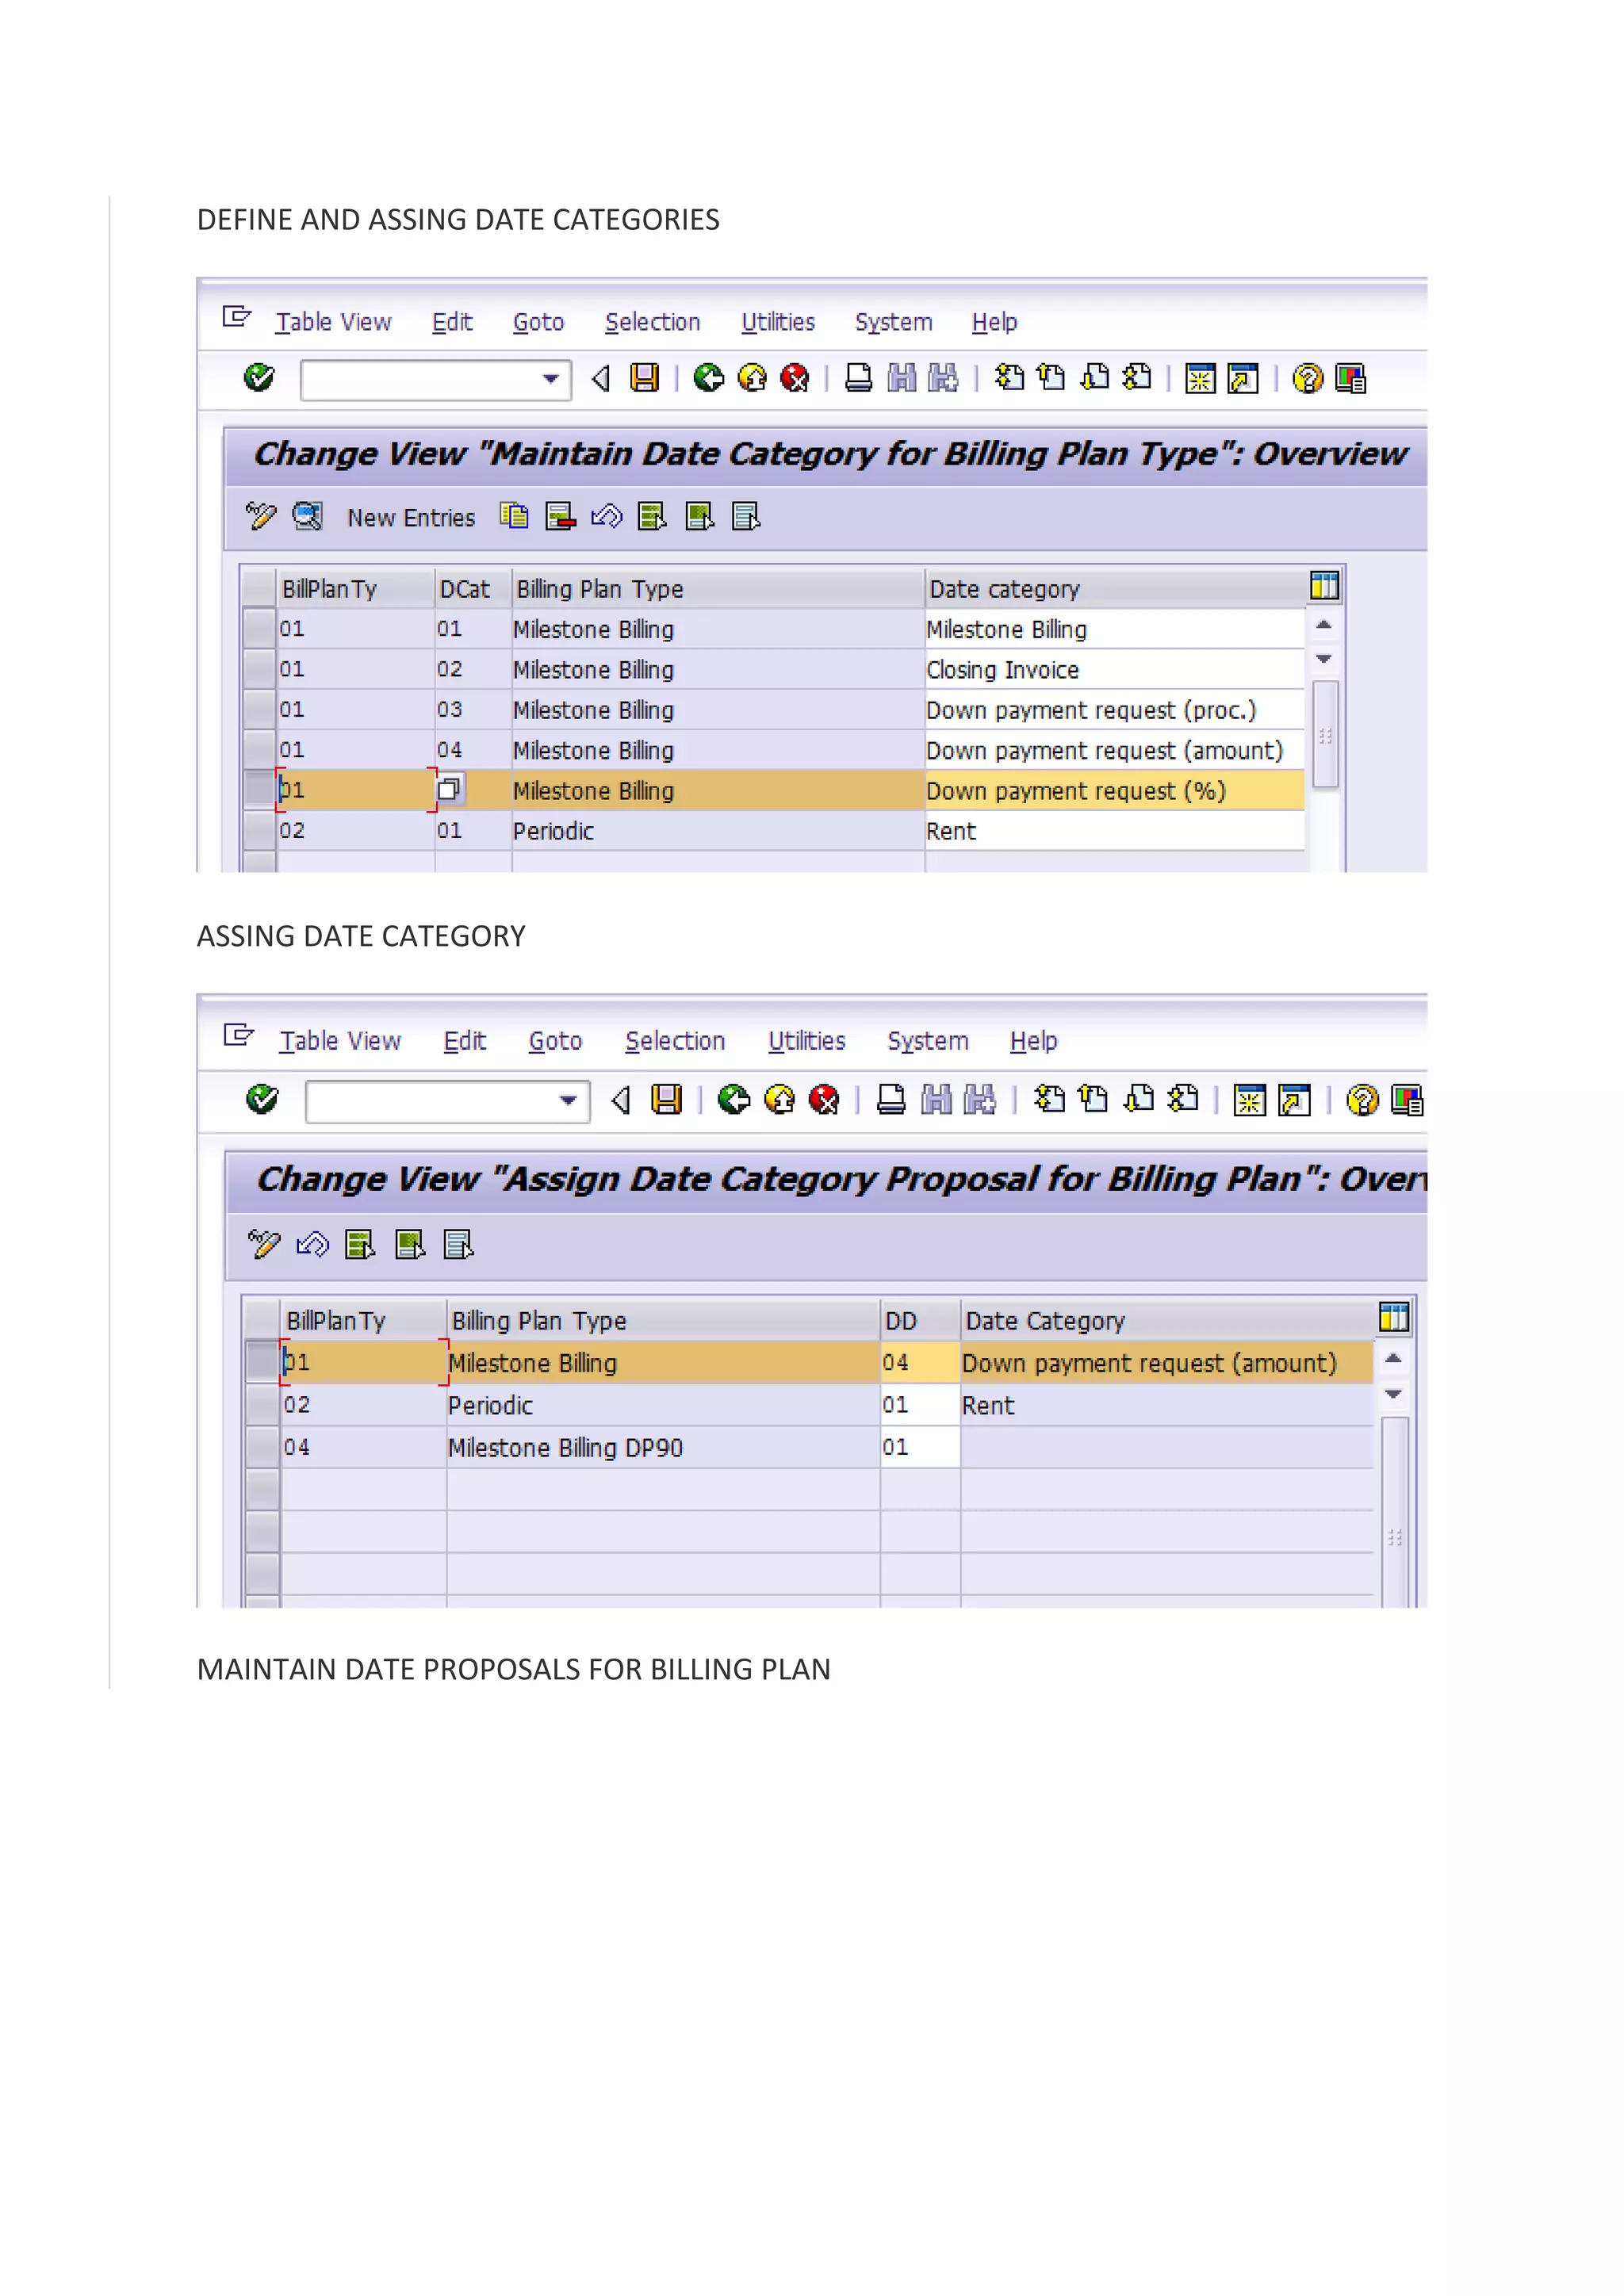
Task: Click green checkmark Enter icon in Assign Date Category window
Action: click(262, 1099)
